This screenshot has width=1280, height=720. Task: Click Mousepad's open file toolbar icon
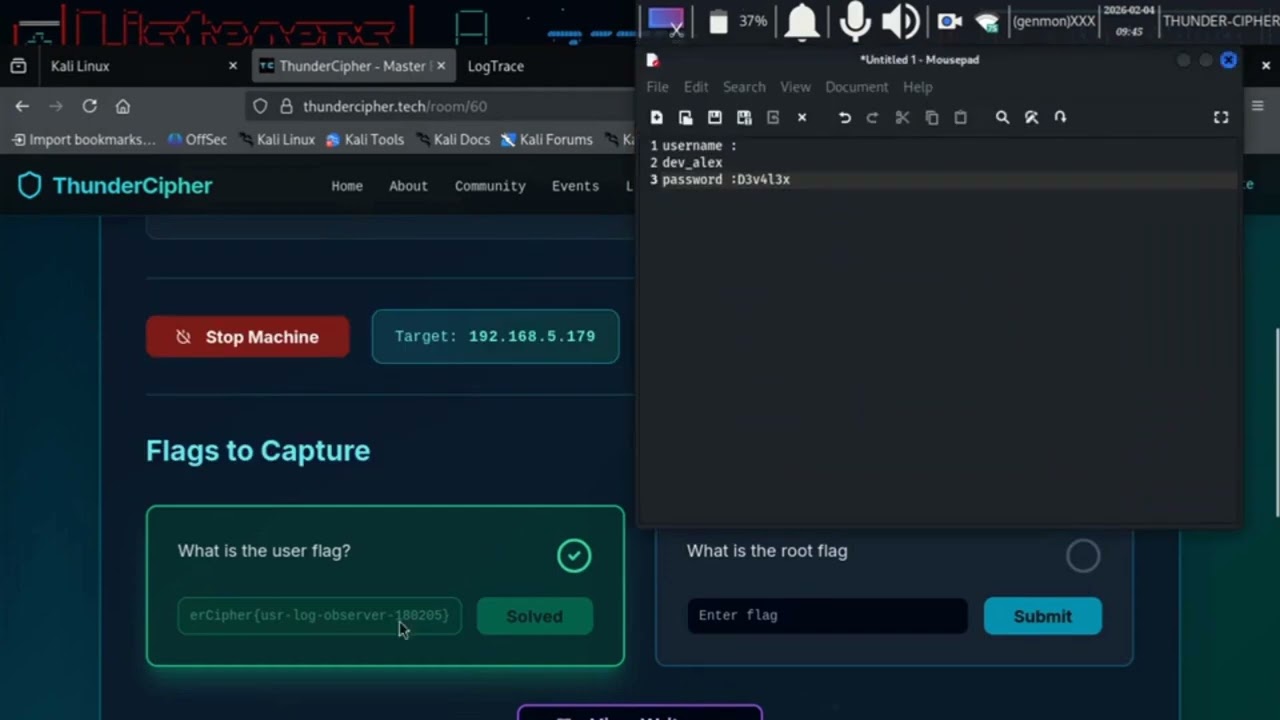coord(686,117)
